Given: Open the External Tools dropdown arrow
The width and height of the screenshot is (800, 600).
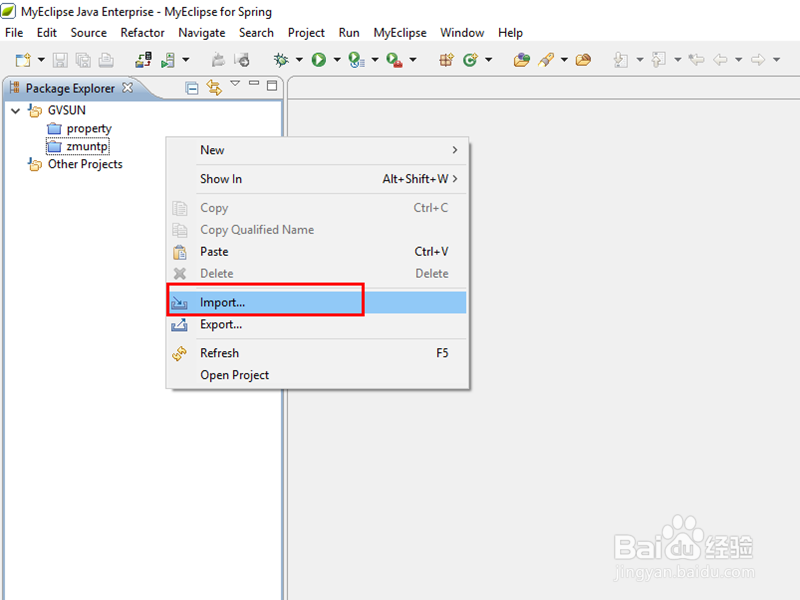Looking at the screenshot, I should click(413, 60).
